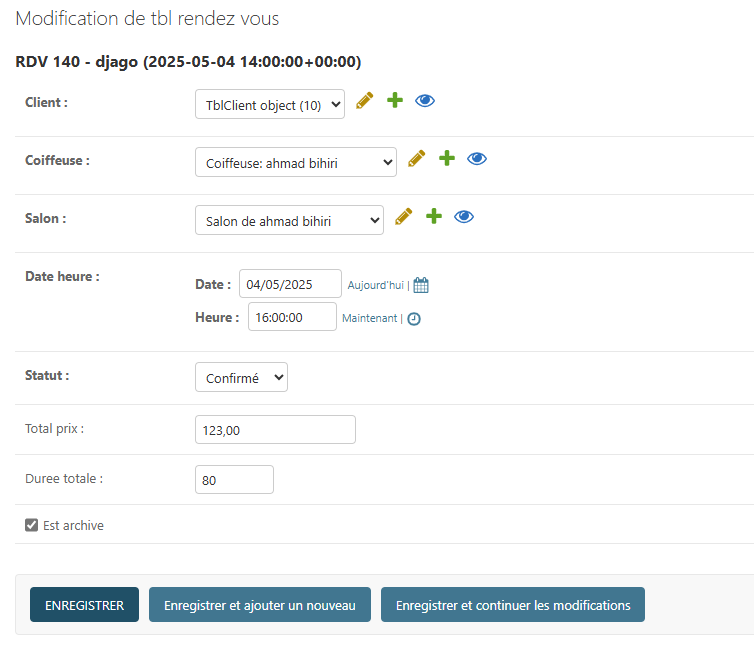Viewport: 754px width, 669px height.
Task: Set date using Aujourd'hui link
Action: click(x=375, y=285)
